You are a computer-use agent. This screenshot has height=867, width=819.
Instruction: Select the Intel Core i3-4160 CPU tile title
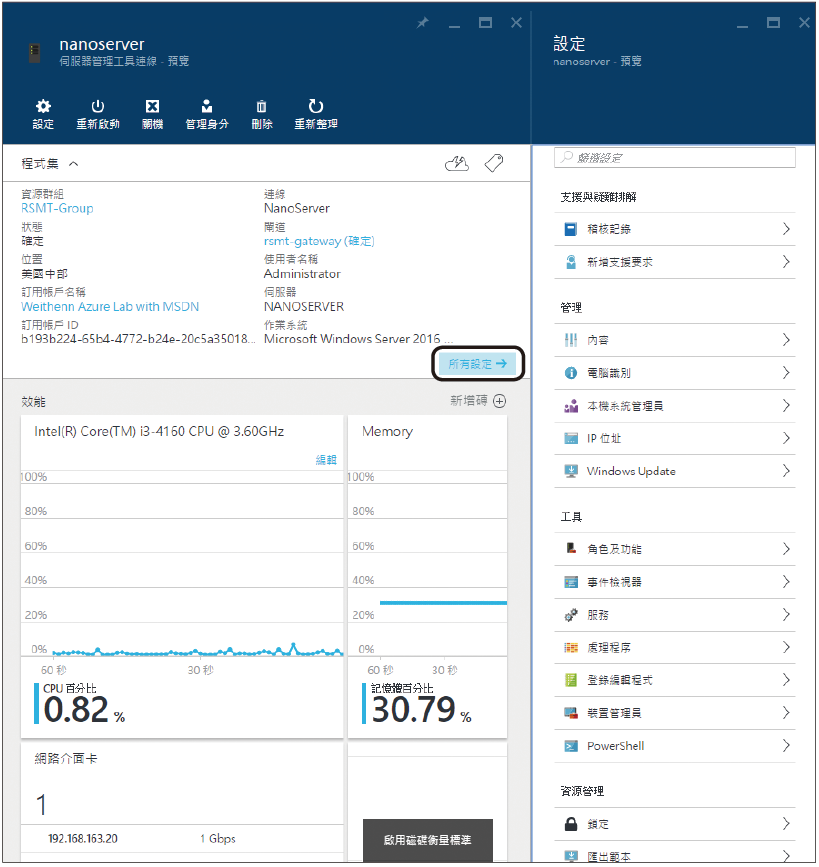pos(159,431)
